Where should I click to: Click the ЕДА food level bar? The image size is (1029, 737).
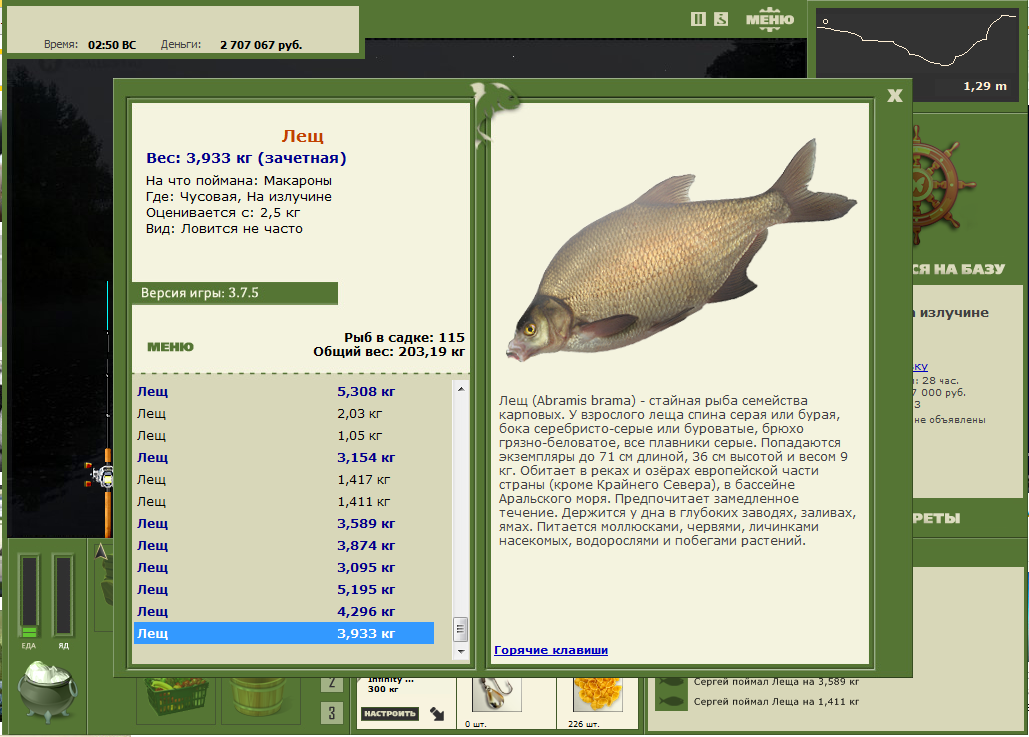29,595
